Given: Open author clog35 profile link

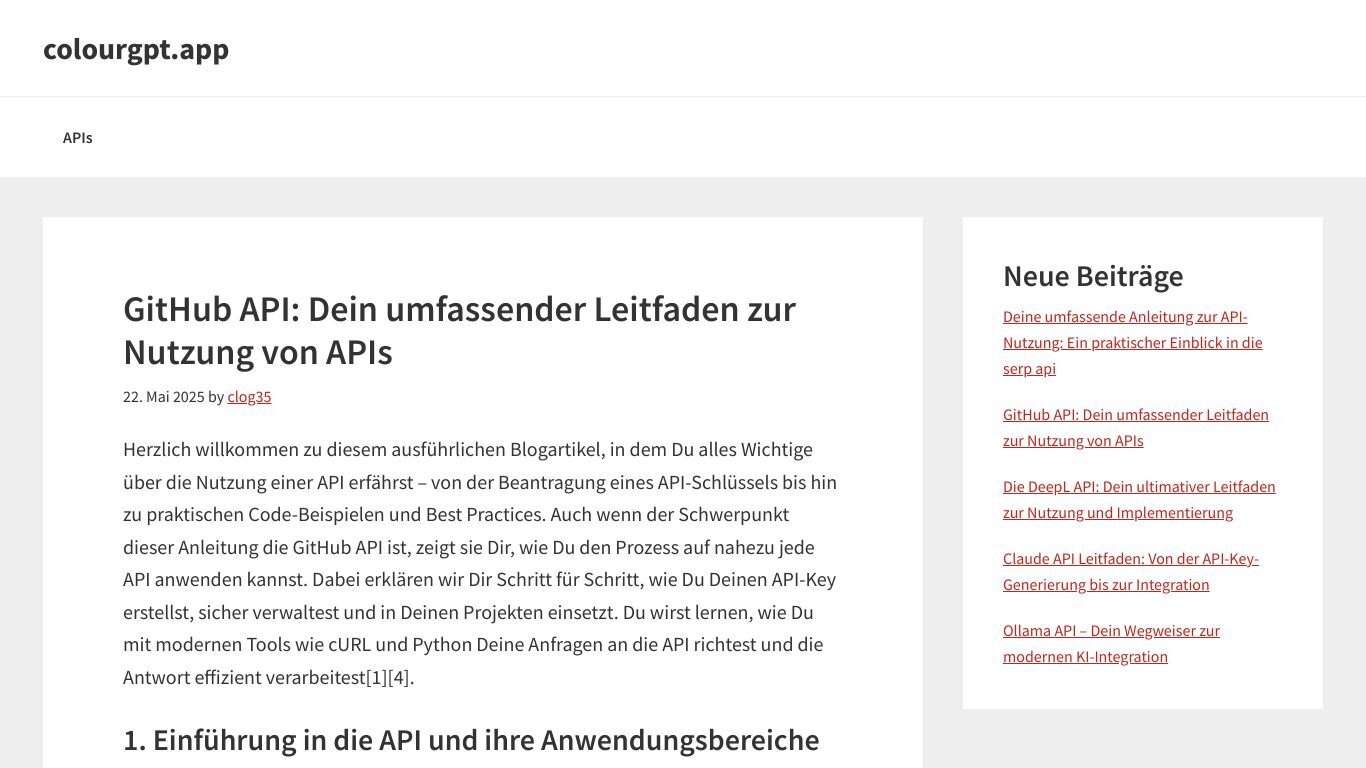Looking at the screenshot, I should click(x=249, y=397).
